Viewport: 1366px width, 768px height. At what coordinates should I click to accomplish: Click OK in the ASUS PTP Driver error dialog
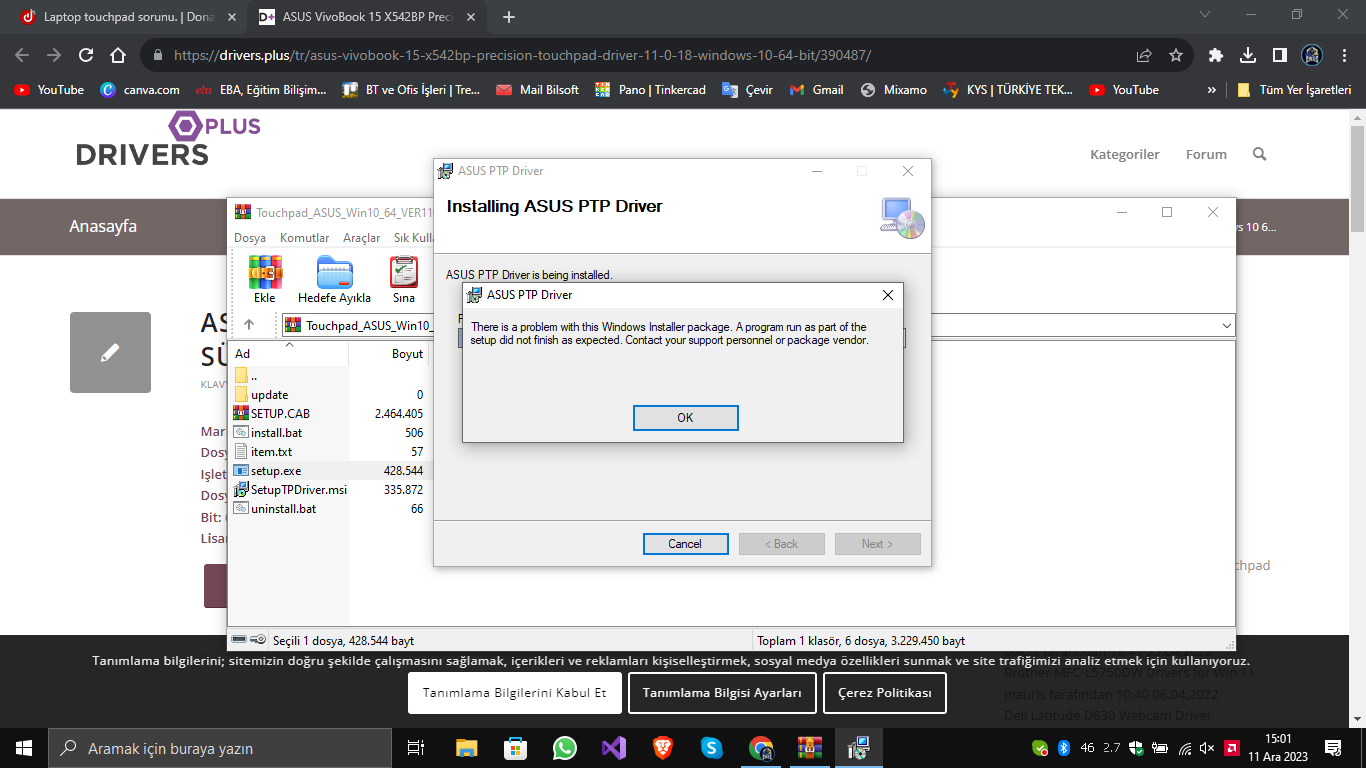click(685, 418)
